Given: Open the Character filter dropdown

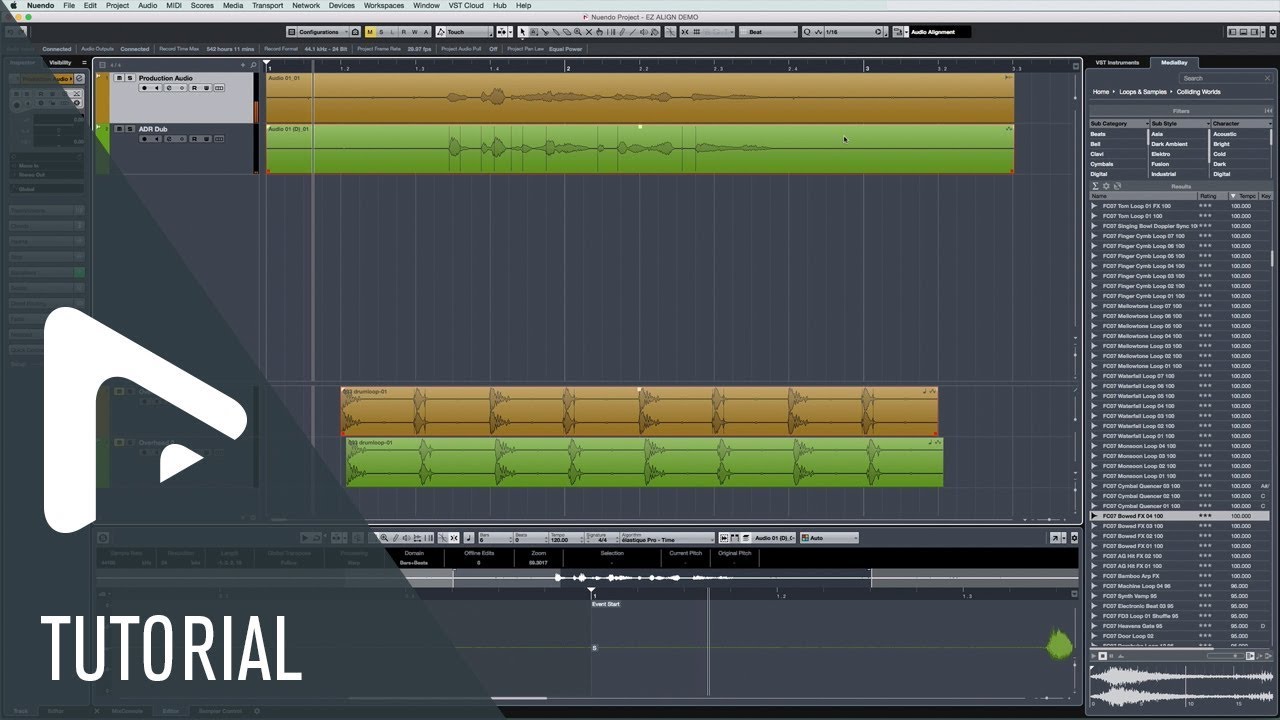Looking at the screenshot, I should (x=1241, y=123).
